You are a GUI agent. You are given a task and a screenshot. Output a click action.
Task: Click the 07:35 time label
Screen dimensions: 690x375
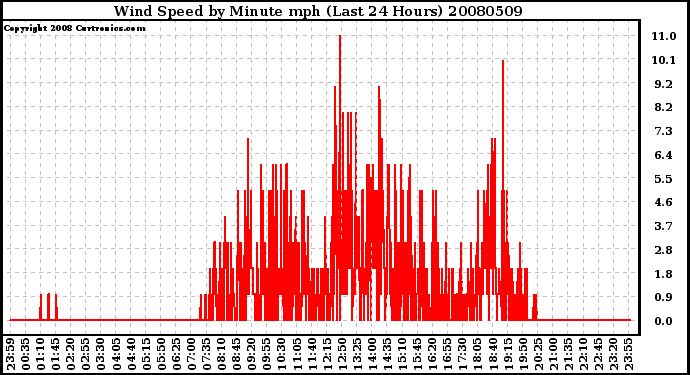206,354
